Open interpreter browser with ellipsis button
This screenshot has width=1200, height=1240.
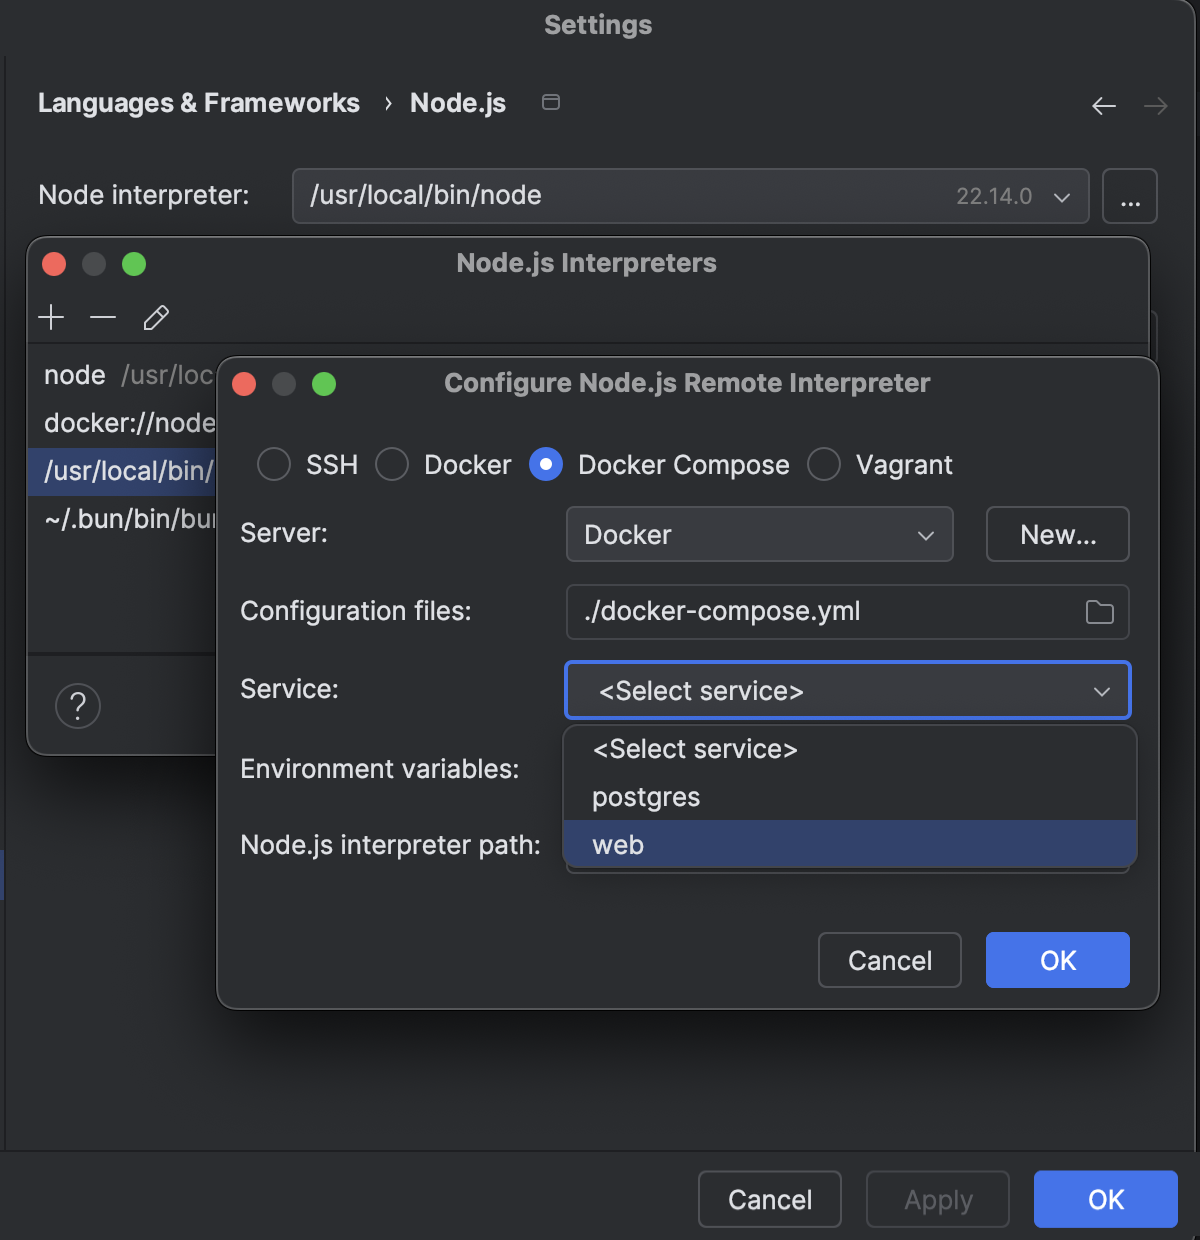pos(1130,196)
